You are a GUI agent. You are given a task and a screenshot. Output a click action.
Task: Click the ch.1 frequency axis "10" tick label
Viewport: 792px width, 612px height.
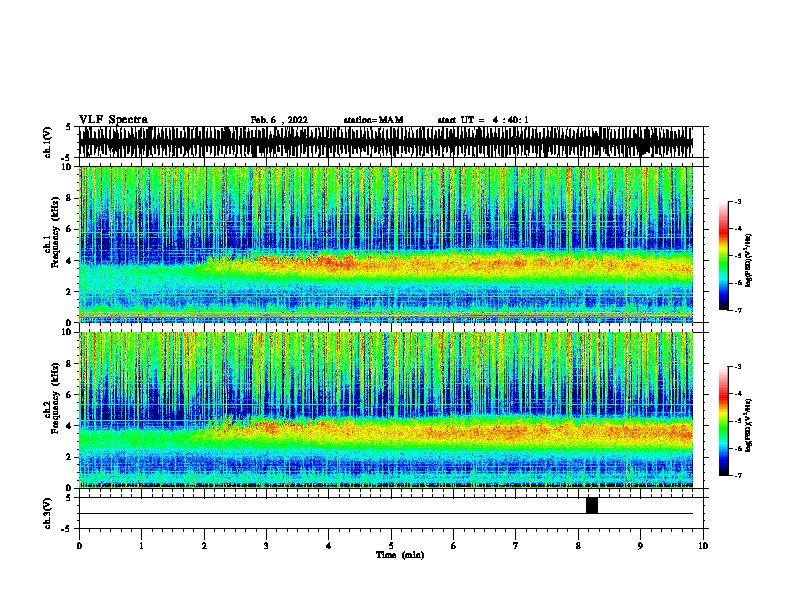click(67, 167)
